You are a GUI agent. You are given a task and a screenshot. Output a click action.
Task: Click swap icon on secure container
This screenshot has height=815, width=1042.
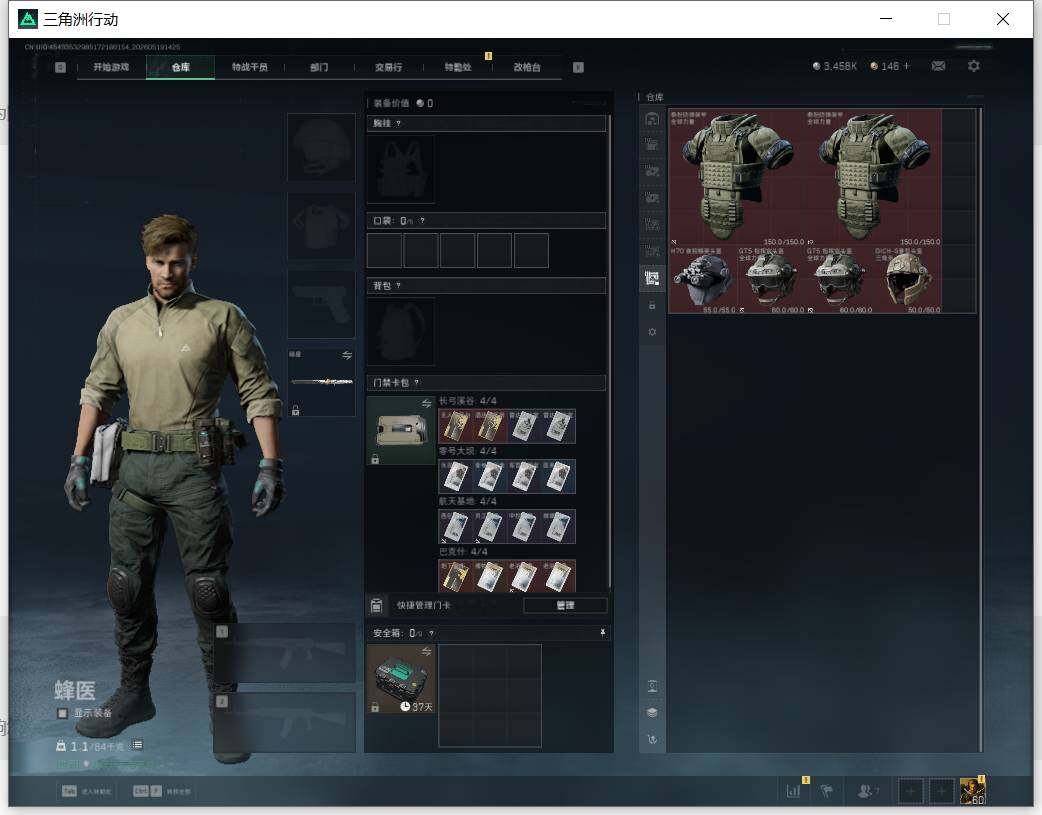click(x=426, y=651)
